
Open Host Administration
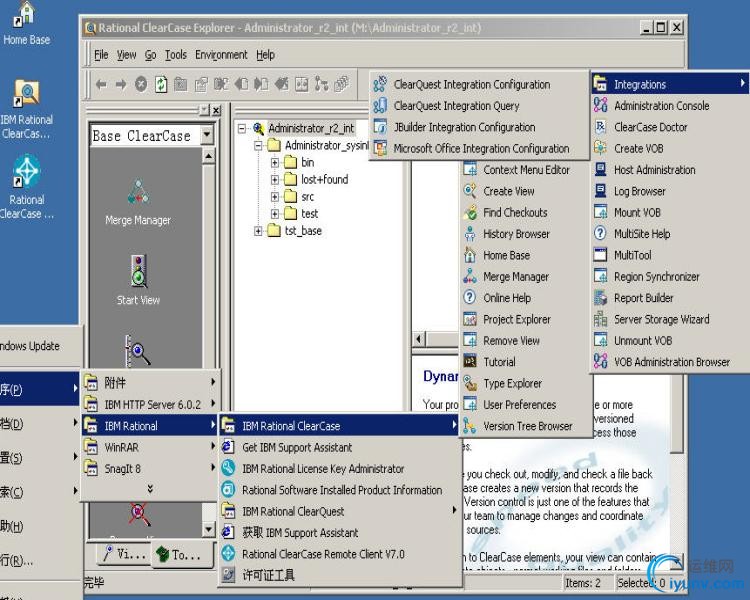(670, 170)
